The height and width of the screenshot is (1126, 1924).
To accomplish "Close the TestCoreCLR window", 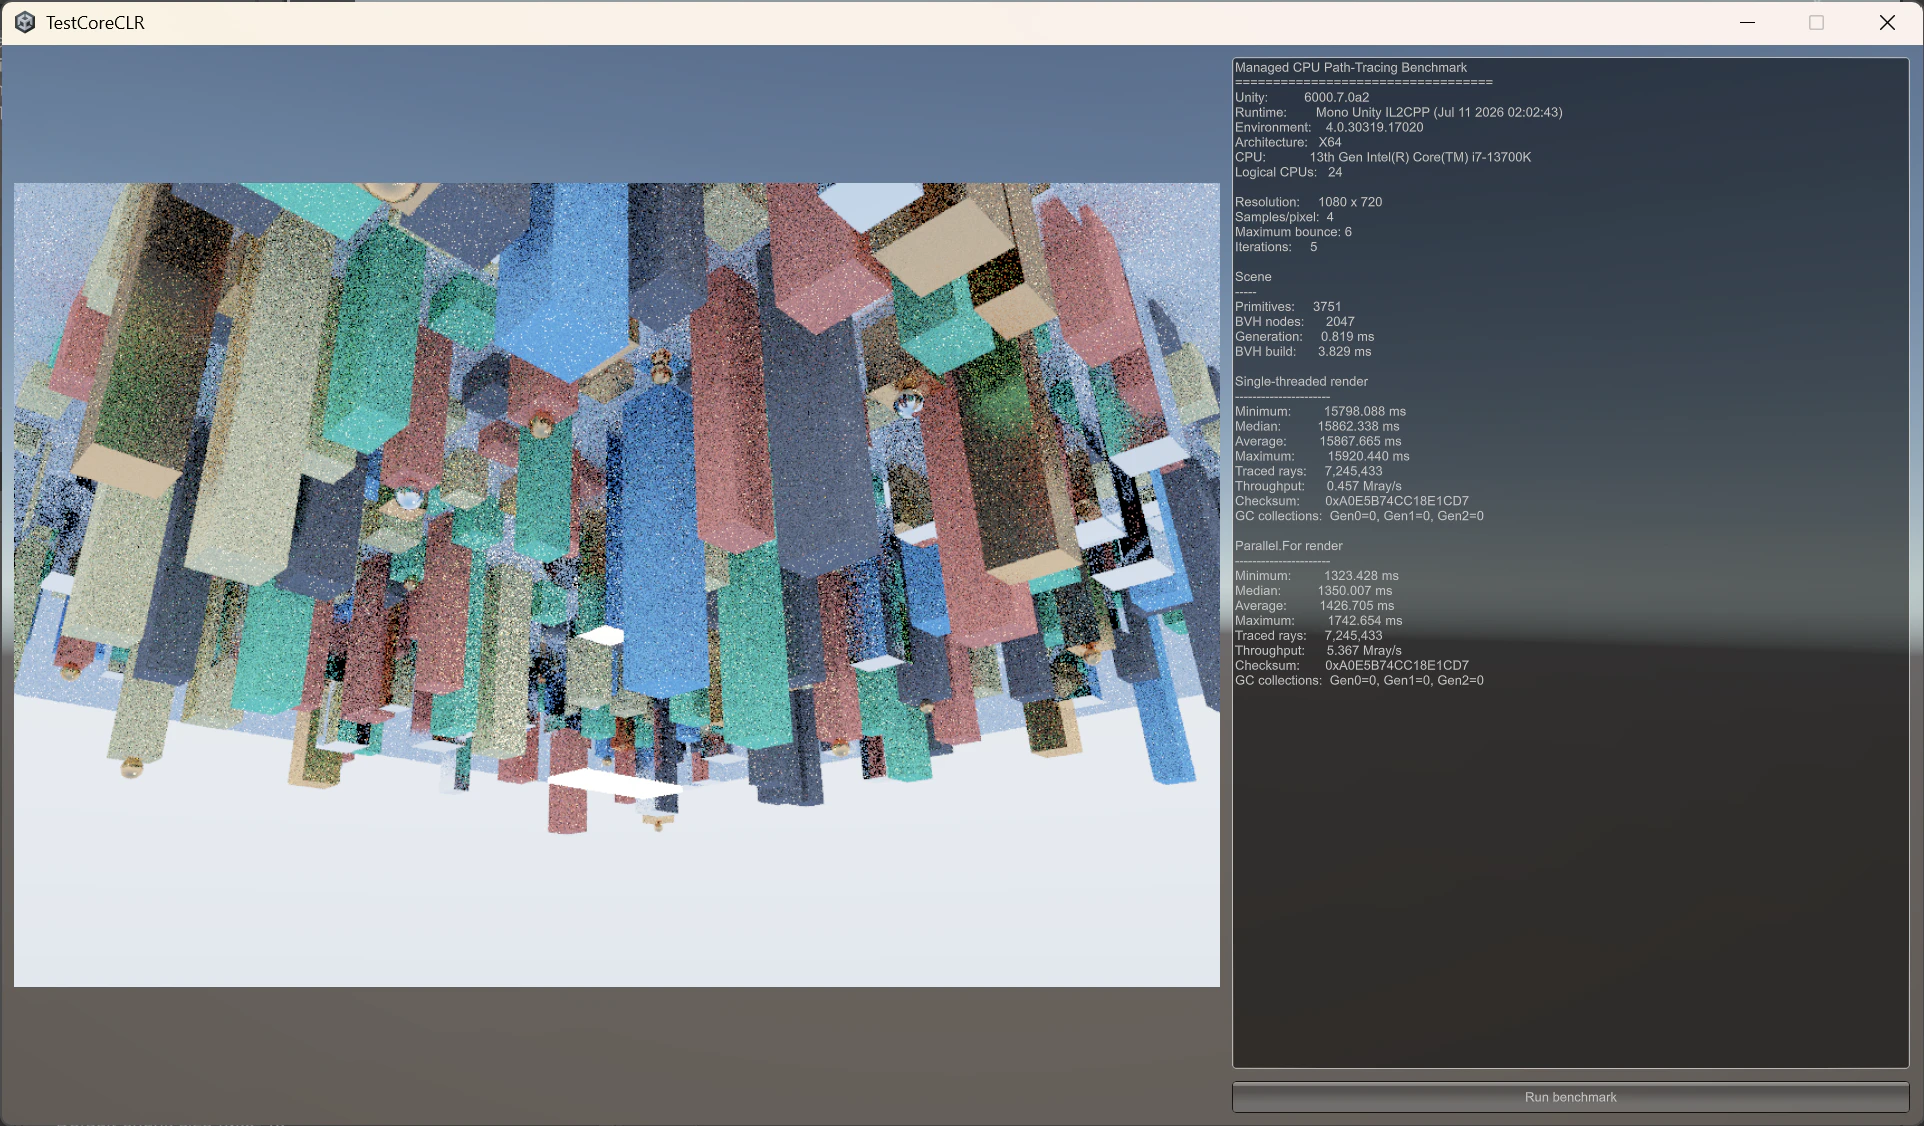I will click(1887, 22).
